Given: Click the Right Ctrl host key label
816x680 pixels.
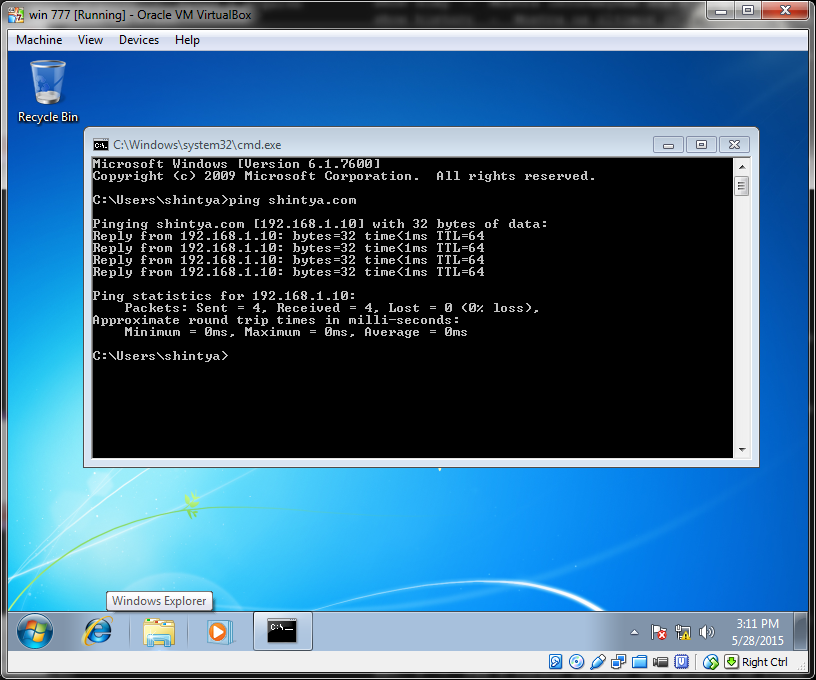Looking at the screenshot, I should (x=764, y=662).
